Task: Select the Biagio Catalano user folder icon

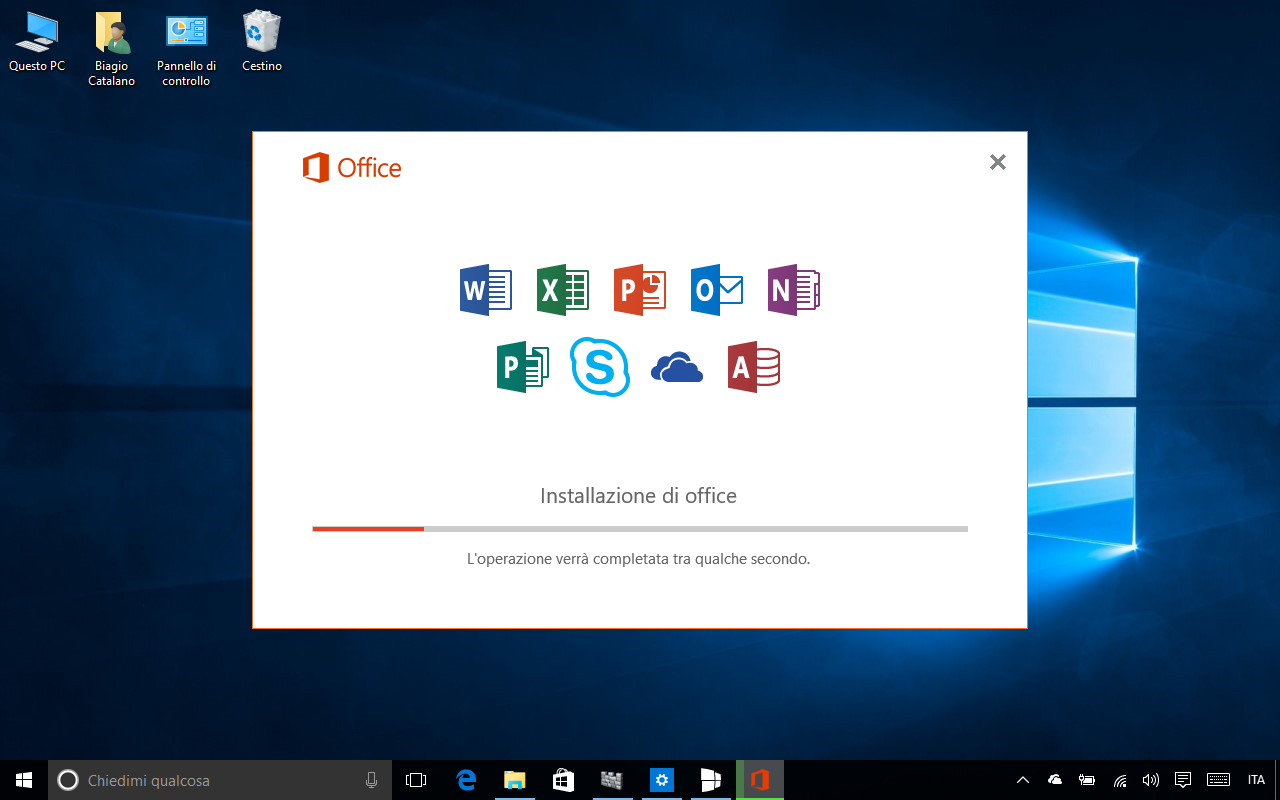Action: pos(112,49)
